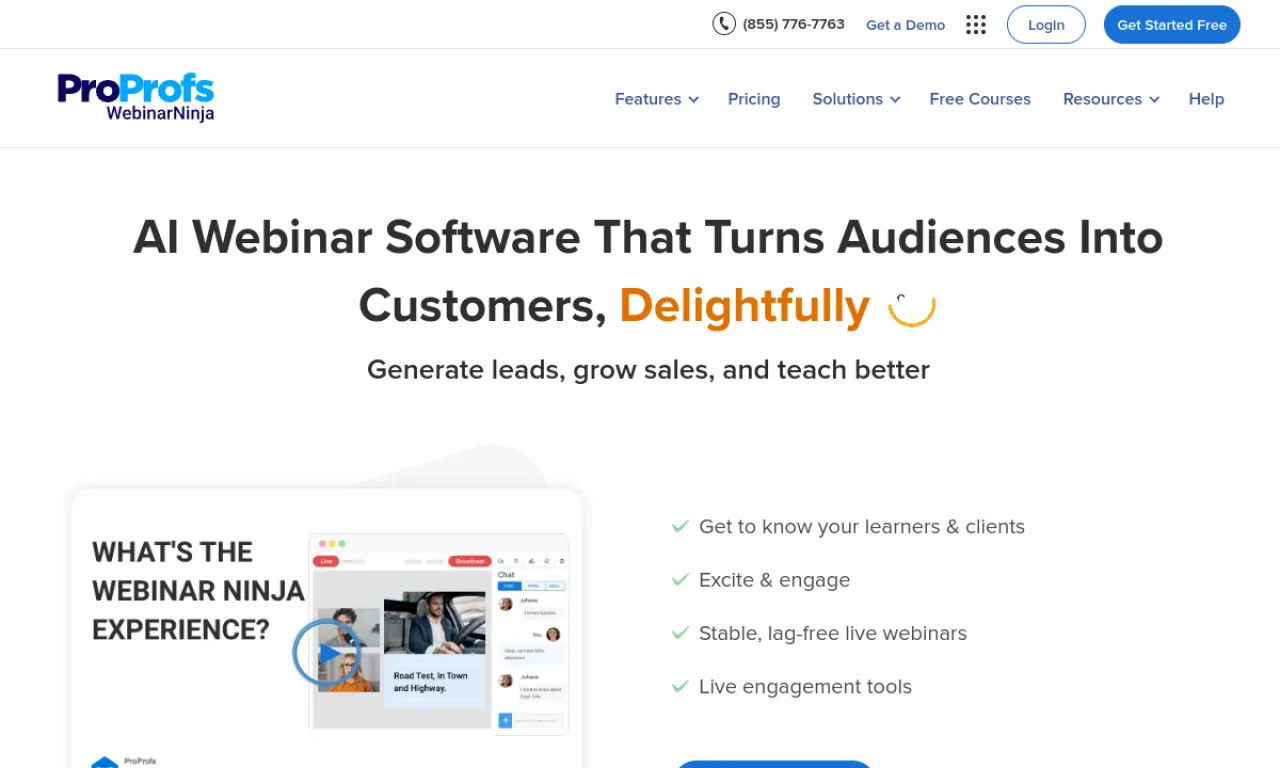Go to Free Courses

pos(980,99)
